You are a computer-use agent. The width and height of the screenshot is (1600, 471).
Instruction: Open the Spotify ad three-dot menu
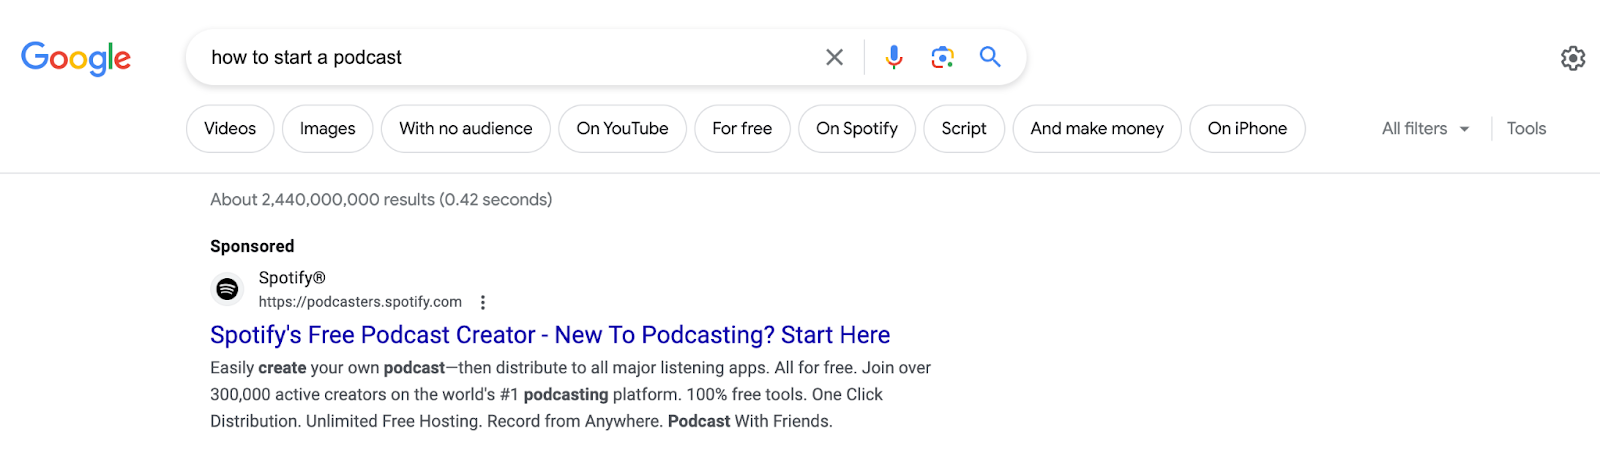tap(483, 302)
